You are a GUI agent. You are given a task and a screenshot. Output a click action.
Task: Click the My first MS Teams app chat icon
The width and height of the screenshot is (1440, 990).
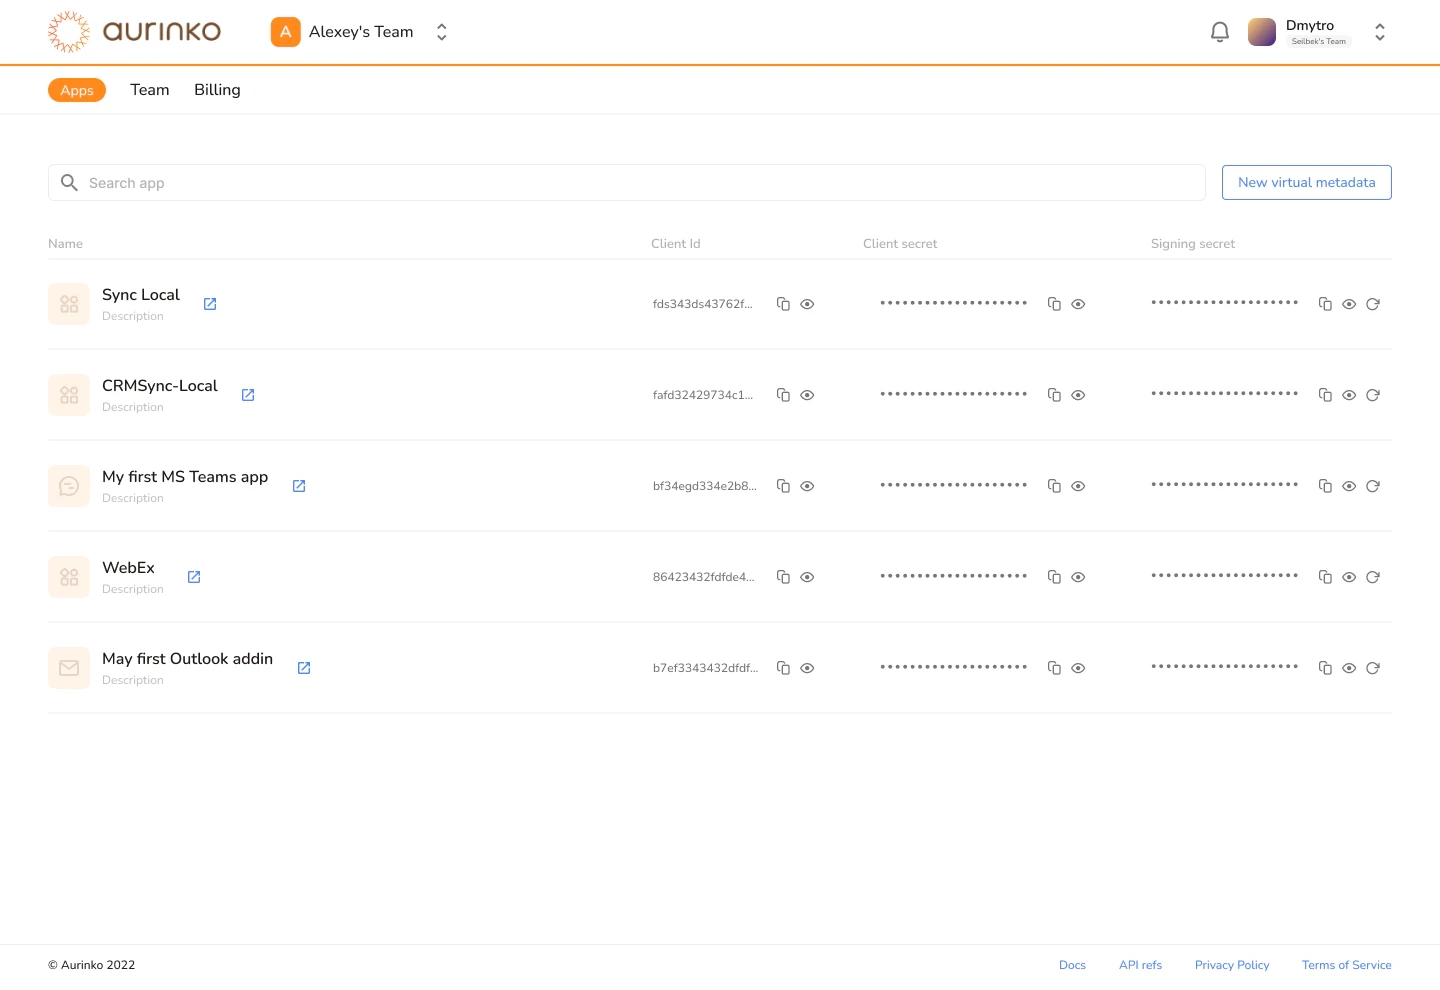(68, 486)
